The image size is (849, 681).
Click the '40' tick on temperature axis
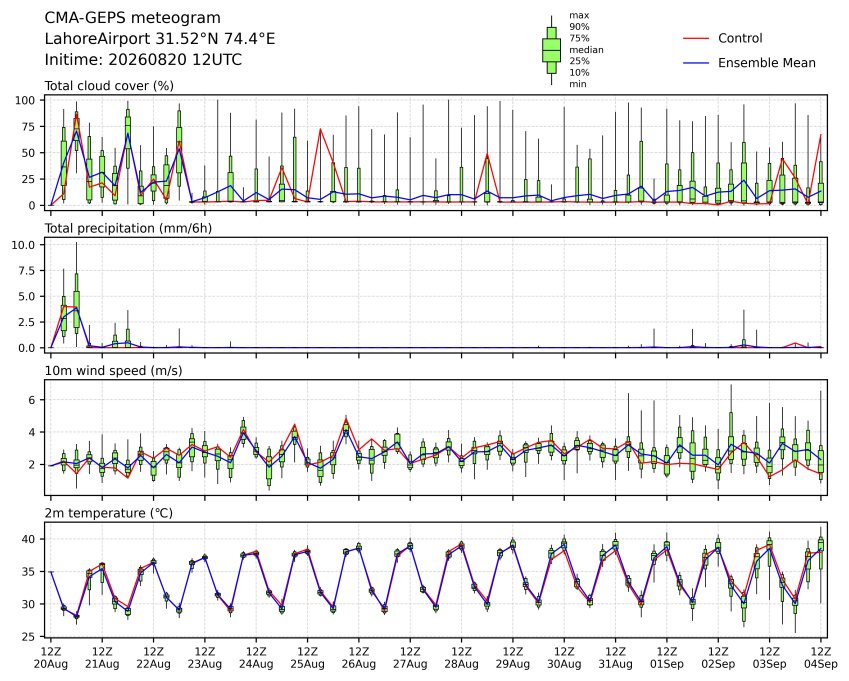[x=29, y=539]
